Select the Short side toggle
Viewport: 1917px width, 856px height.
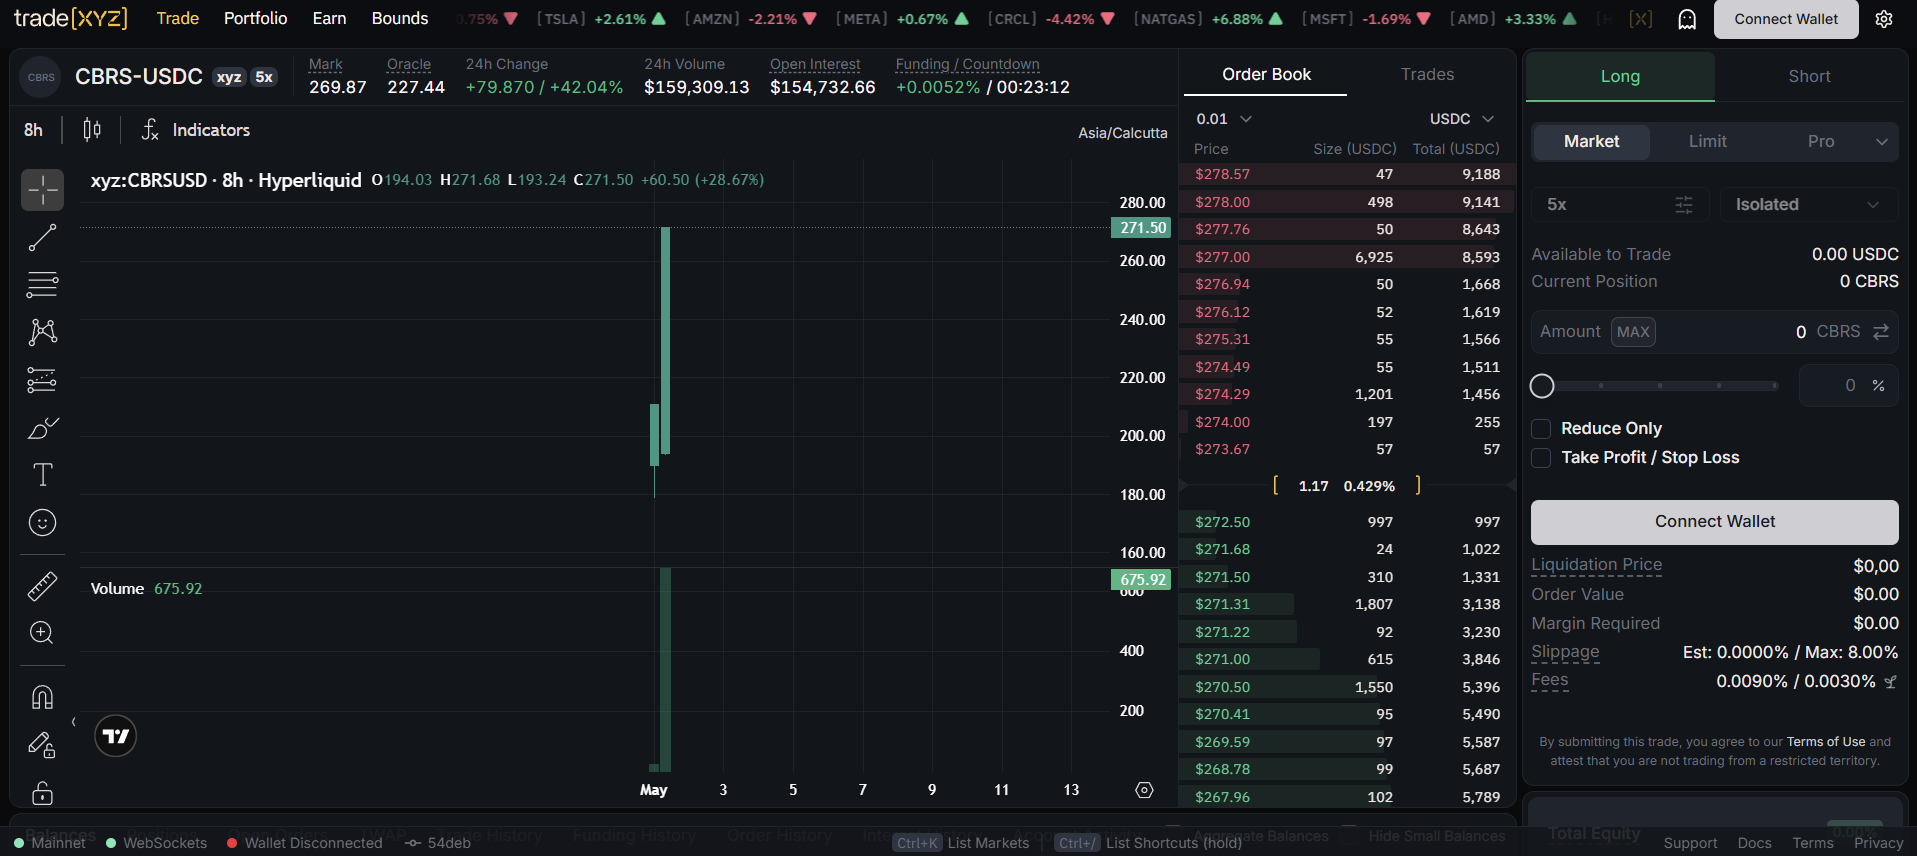coord(1810,77)
